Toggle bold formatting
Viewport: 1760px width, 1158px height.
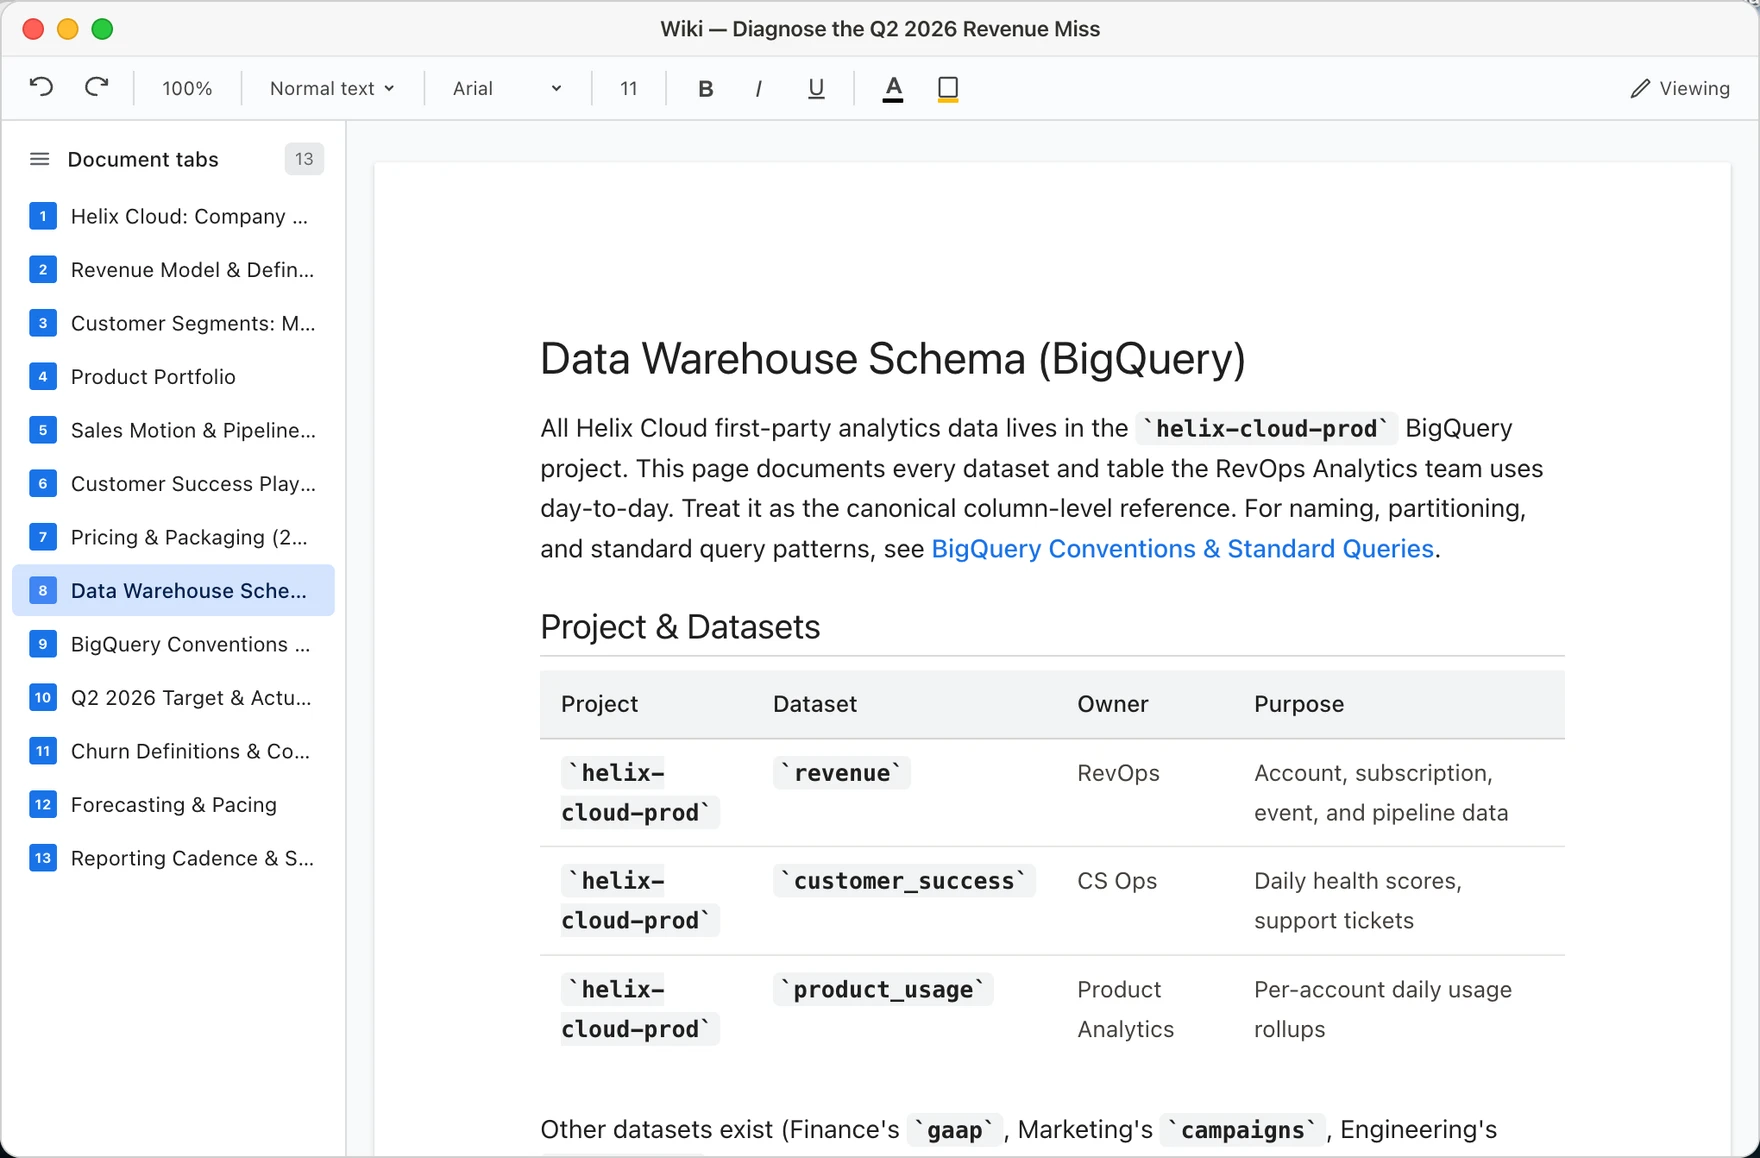pos(705,88)
